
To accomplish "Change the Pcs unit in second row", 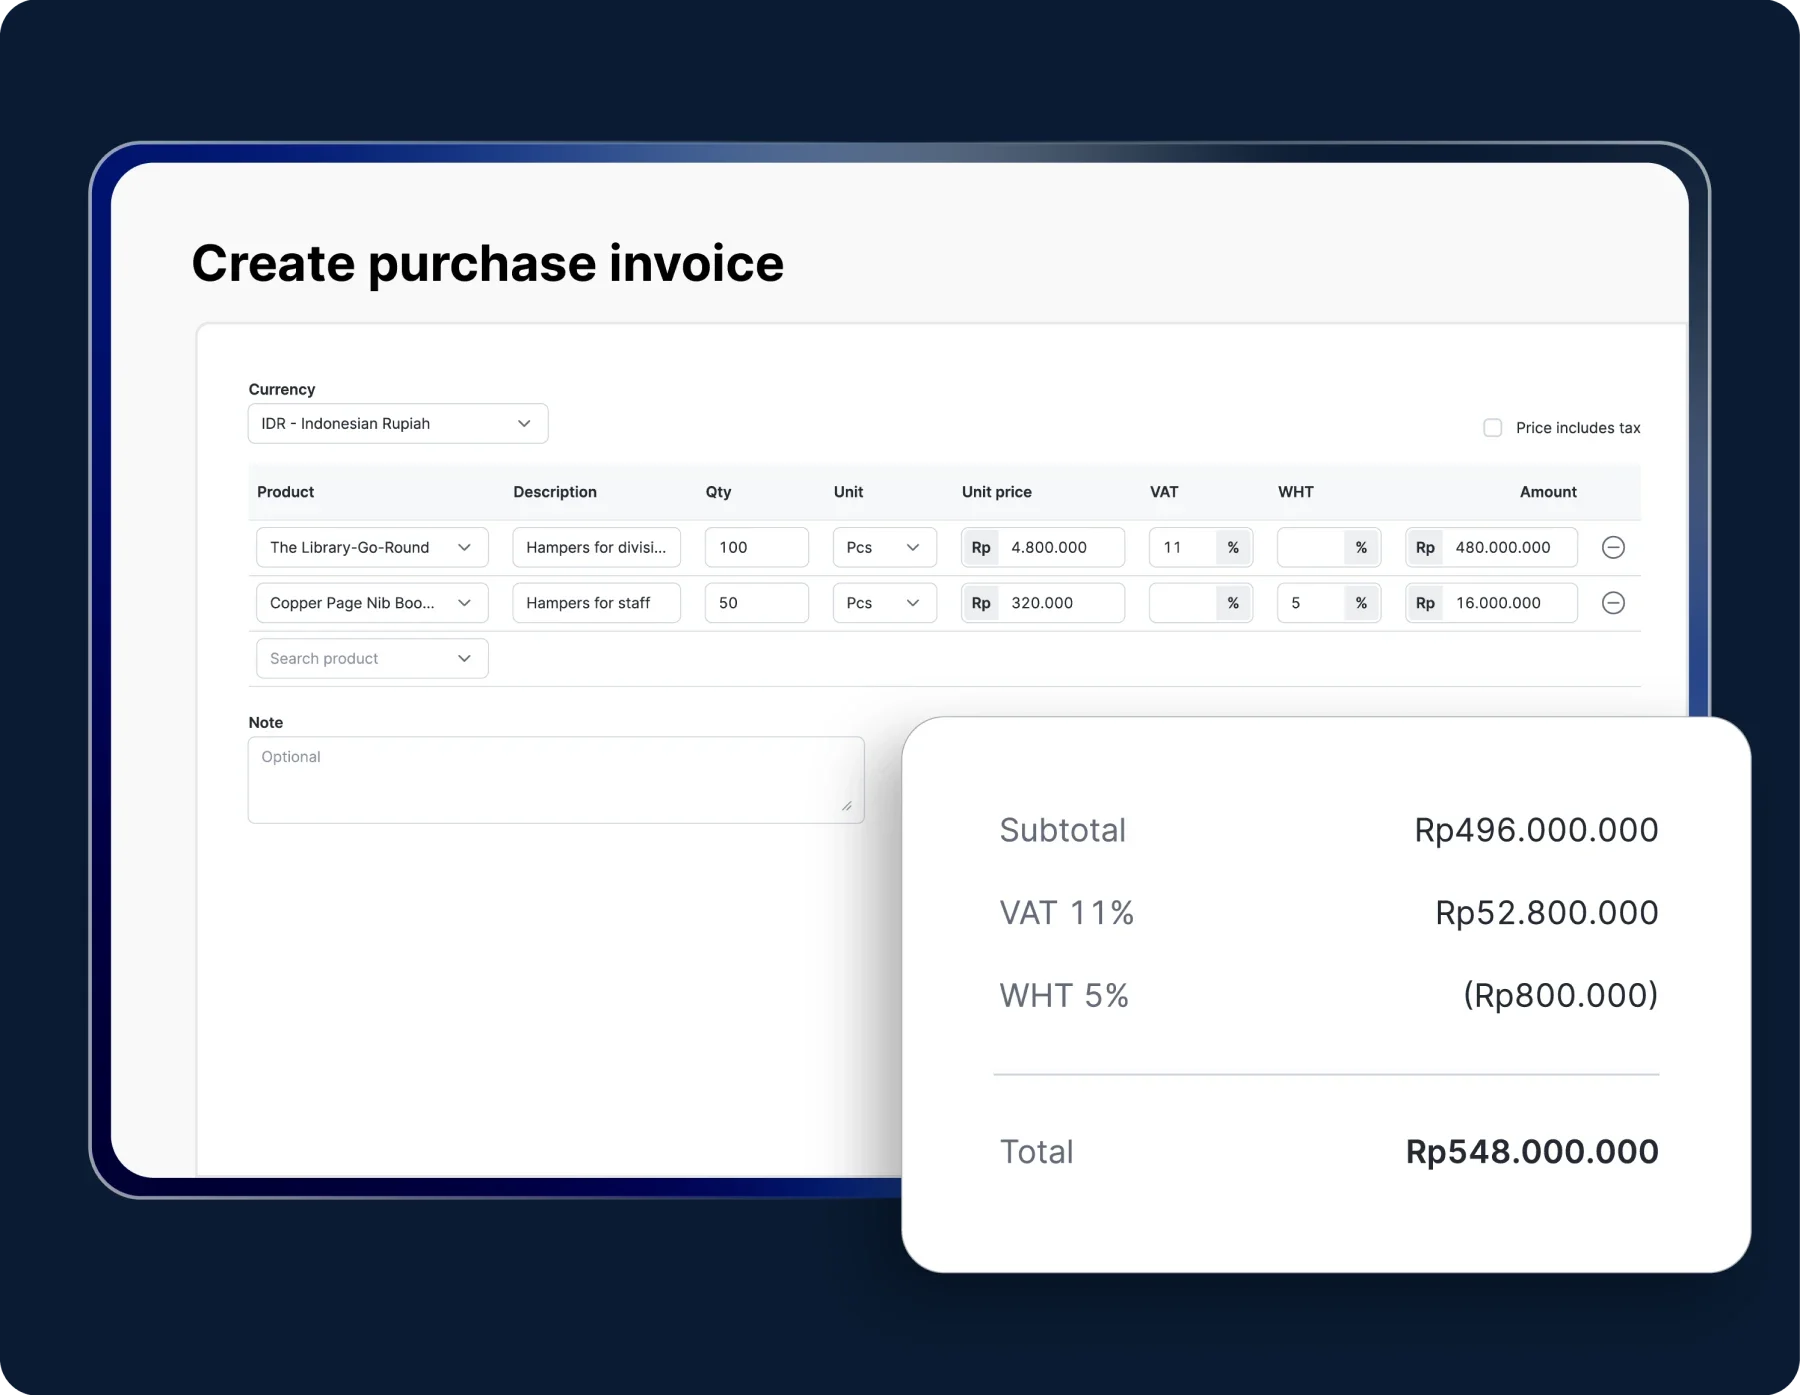I will click(x=883, y=603).
